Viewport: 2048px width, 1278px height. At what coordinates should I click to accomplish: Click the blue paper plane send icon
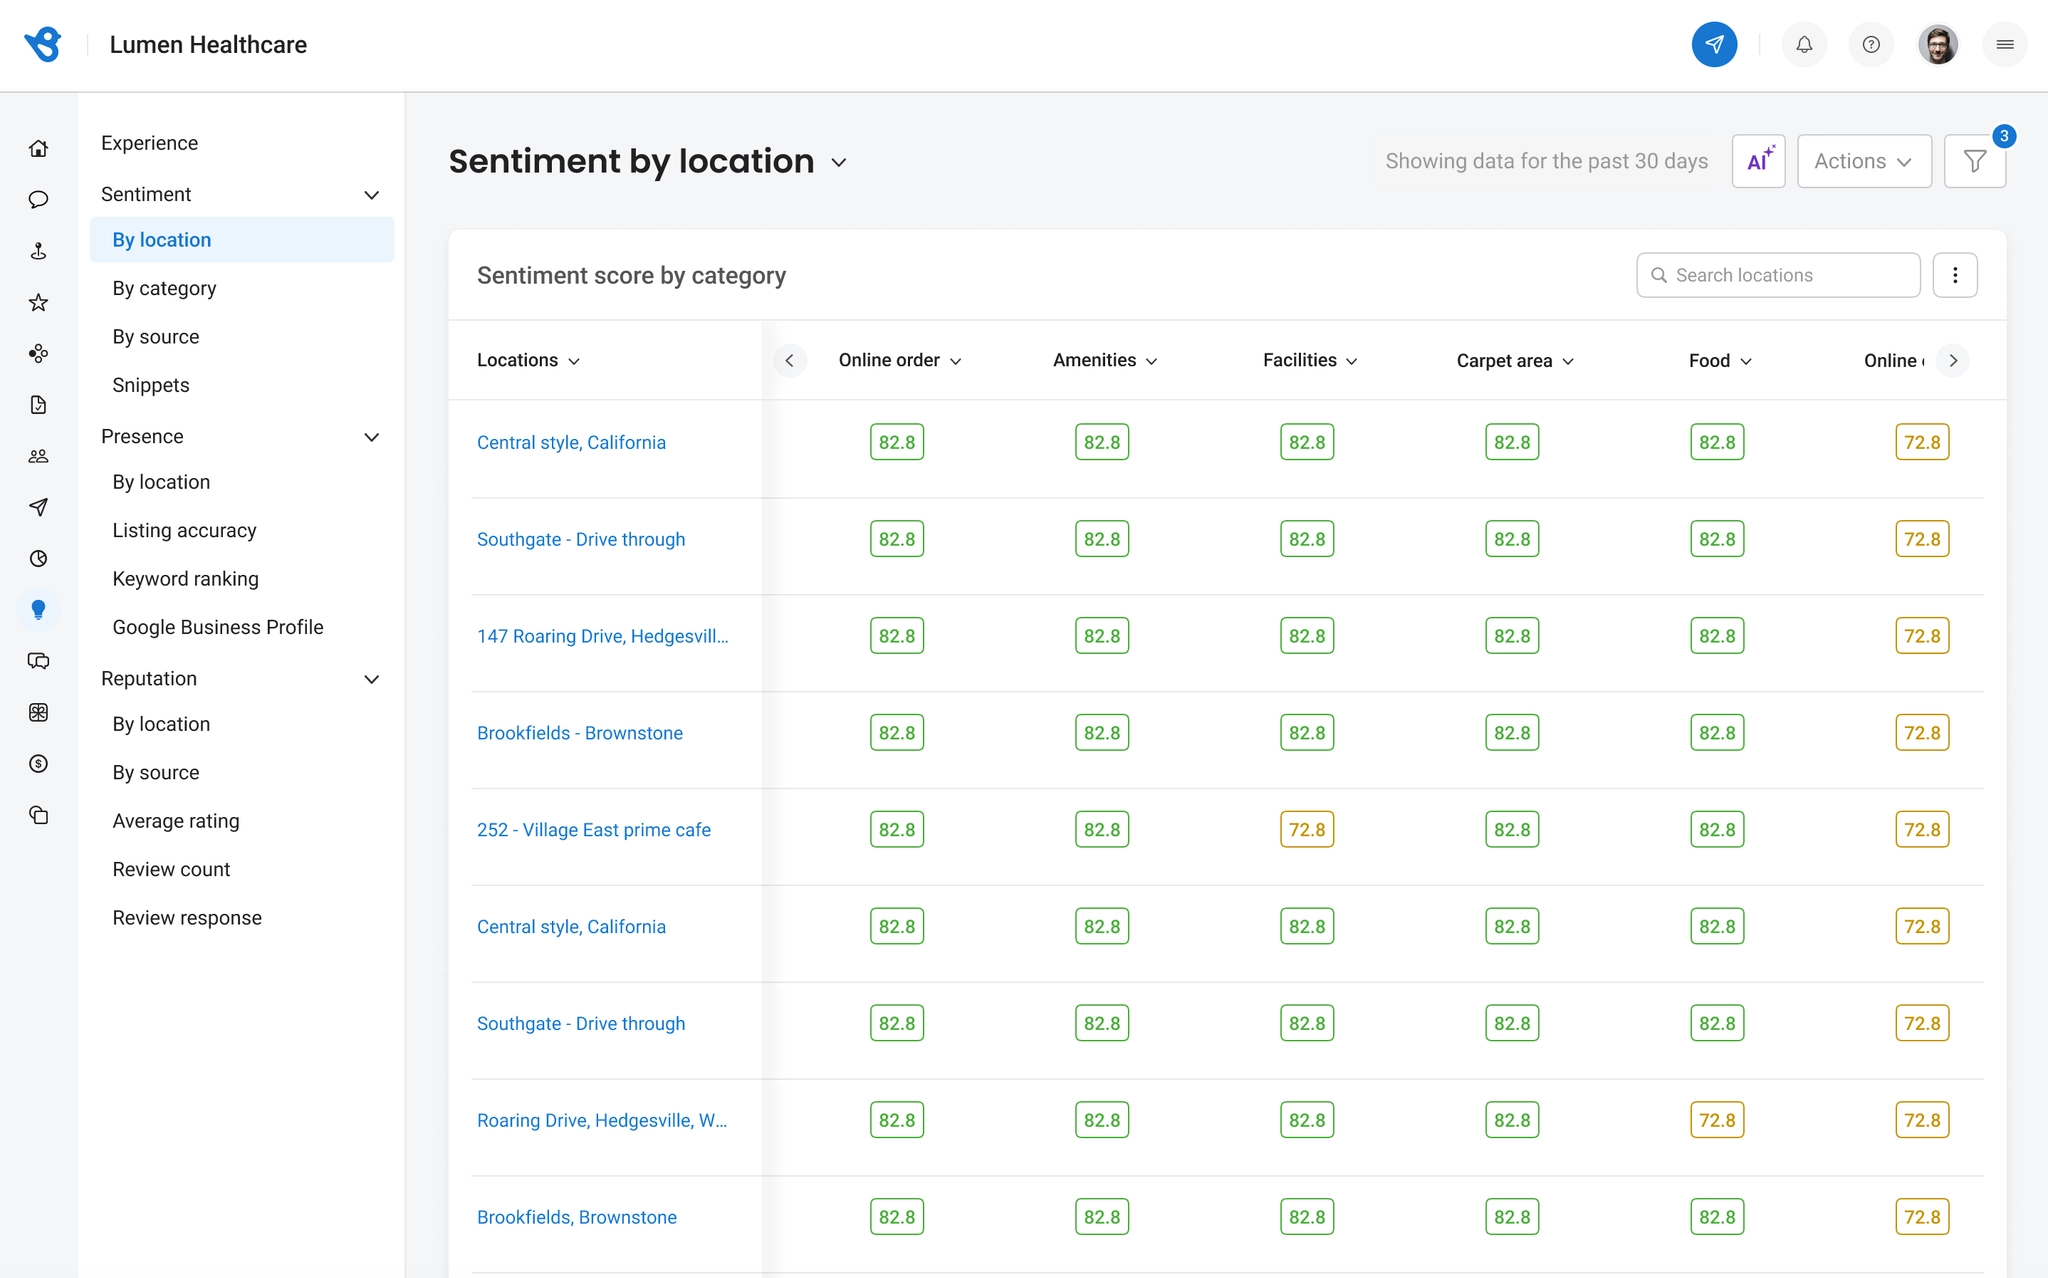(x=1714, y=45)
